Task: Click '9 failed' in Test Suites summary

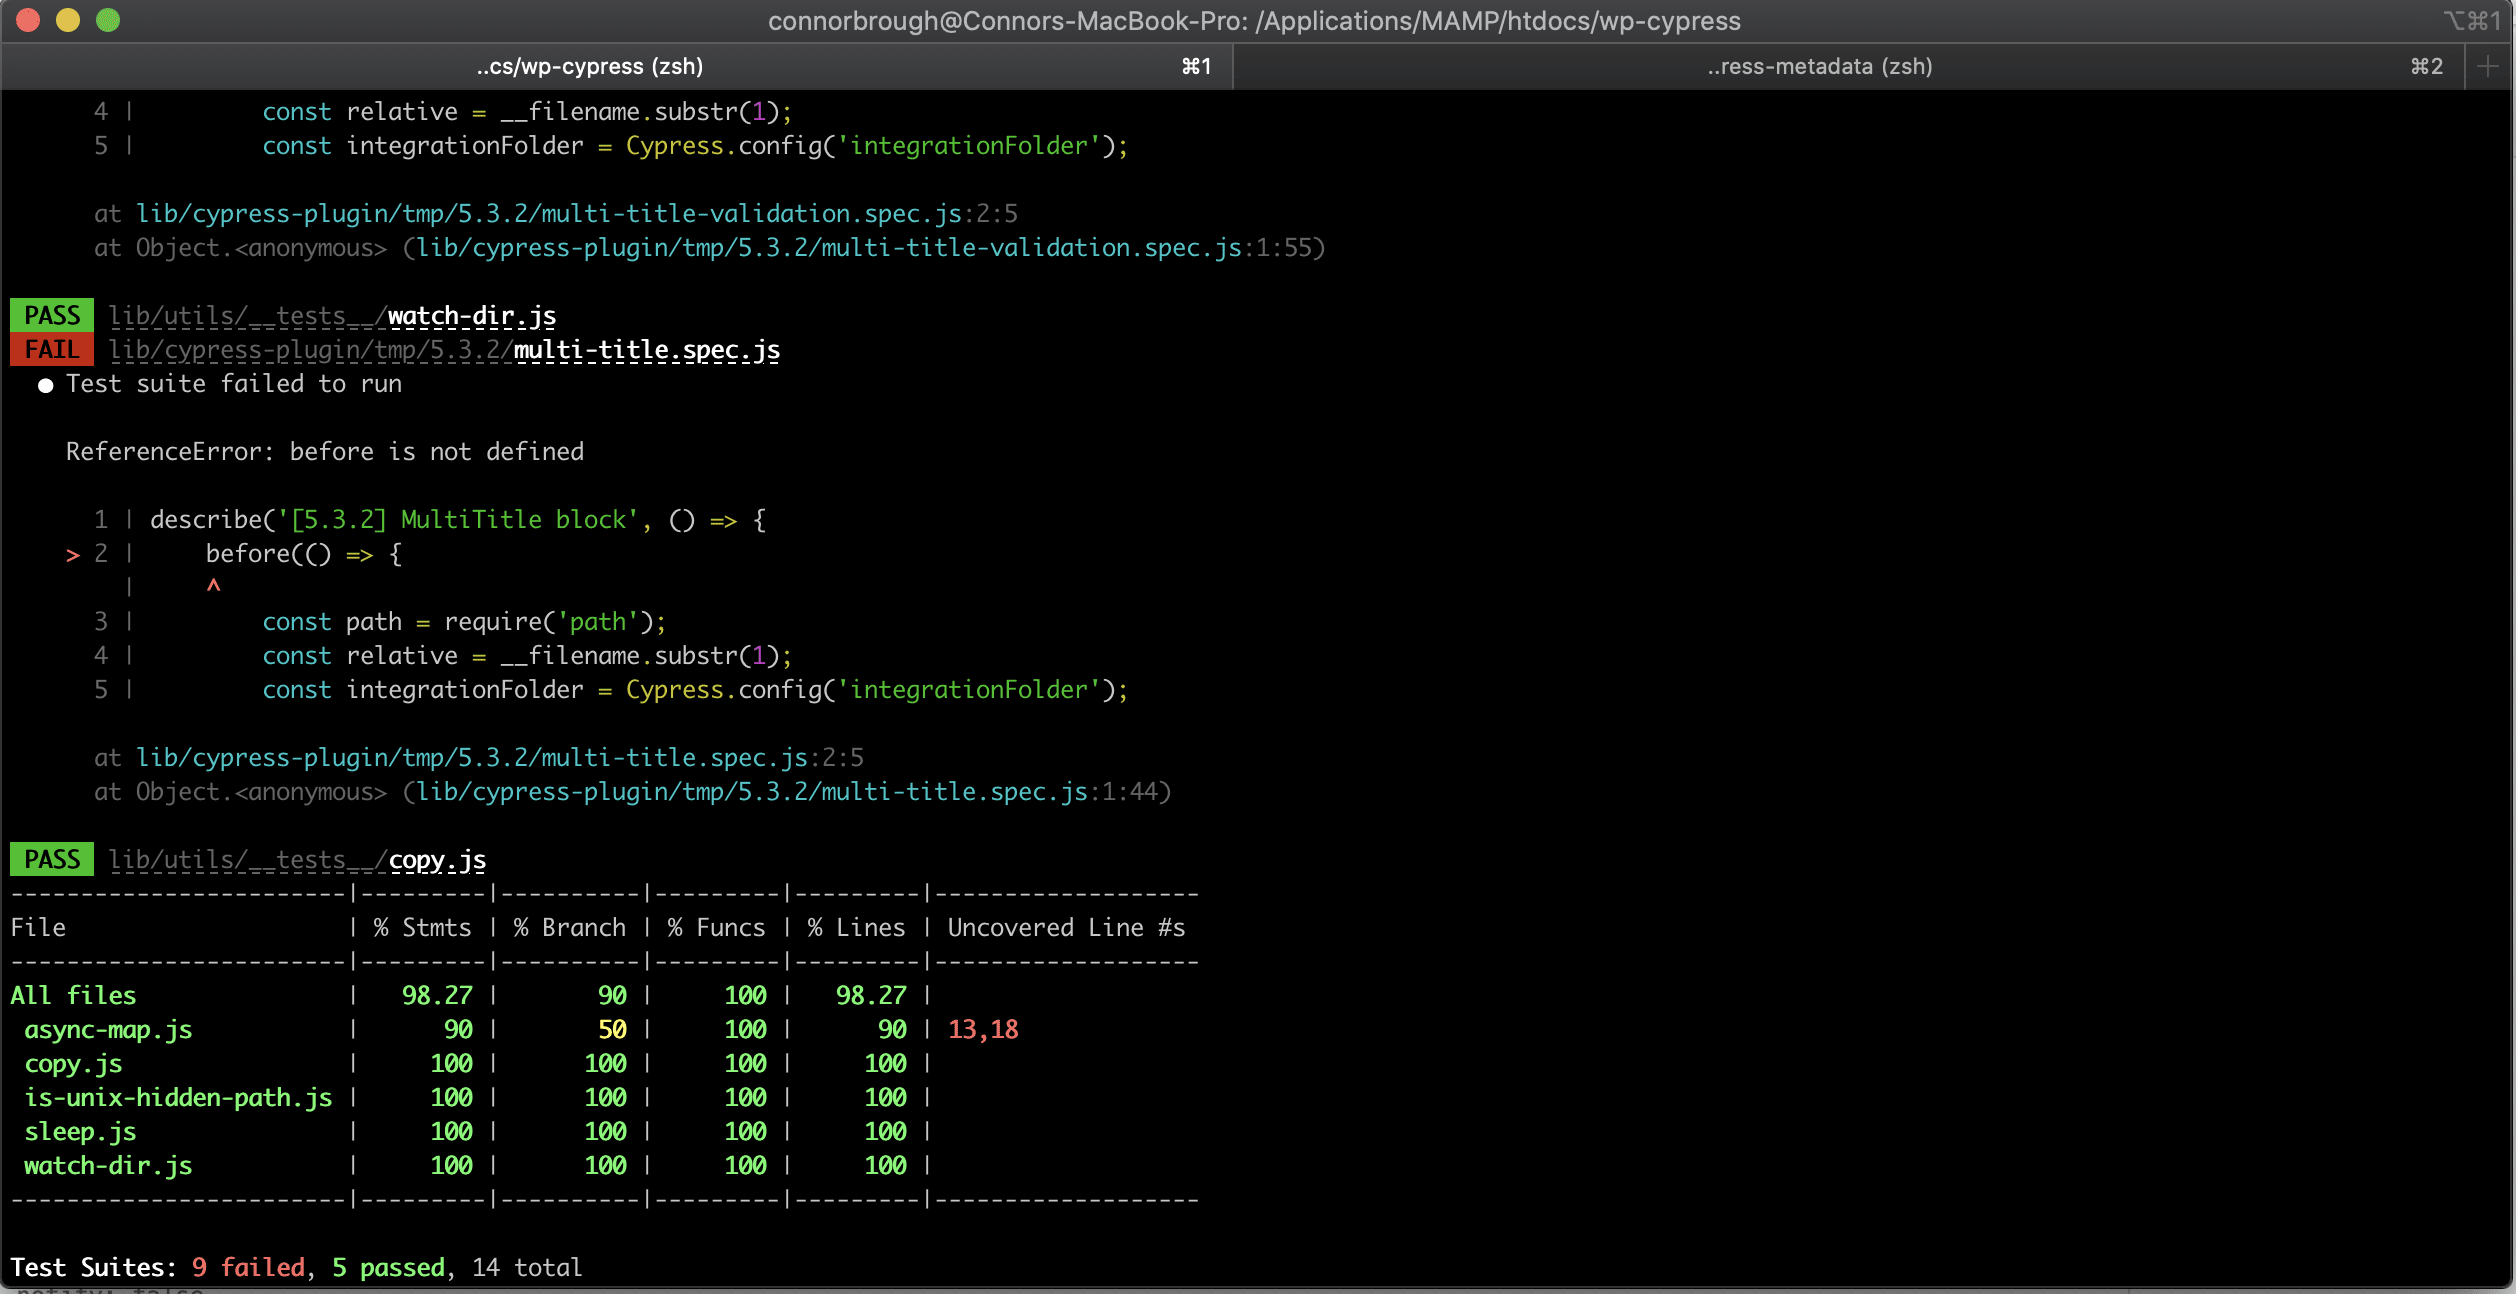Action: tap(248, 1268)
